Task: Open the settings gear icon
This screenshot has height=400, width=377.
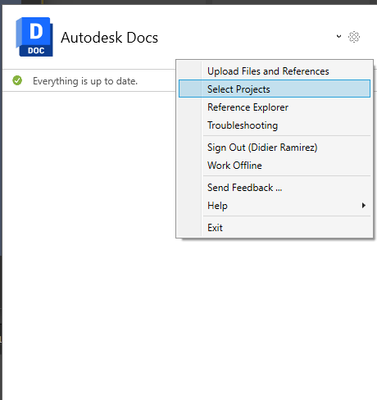Action: (354, 37)
